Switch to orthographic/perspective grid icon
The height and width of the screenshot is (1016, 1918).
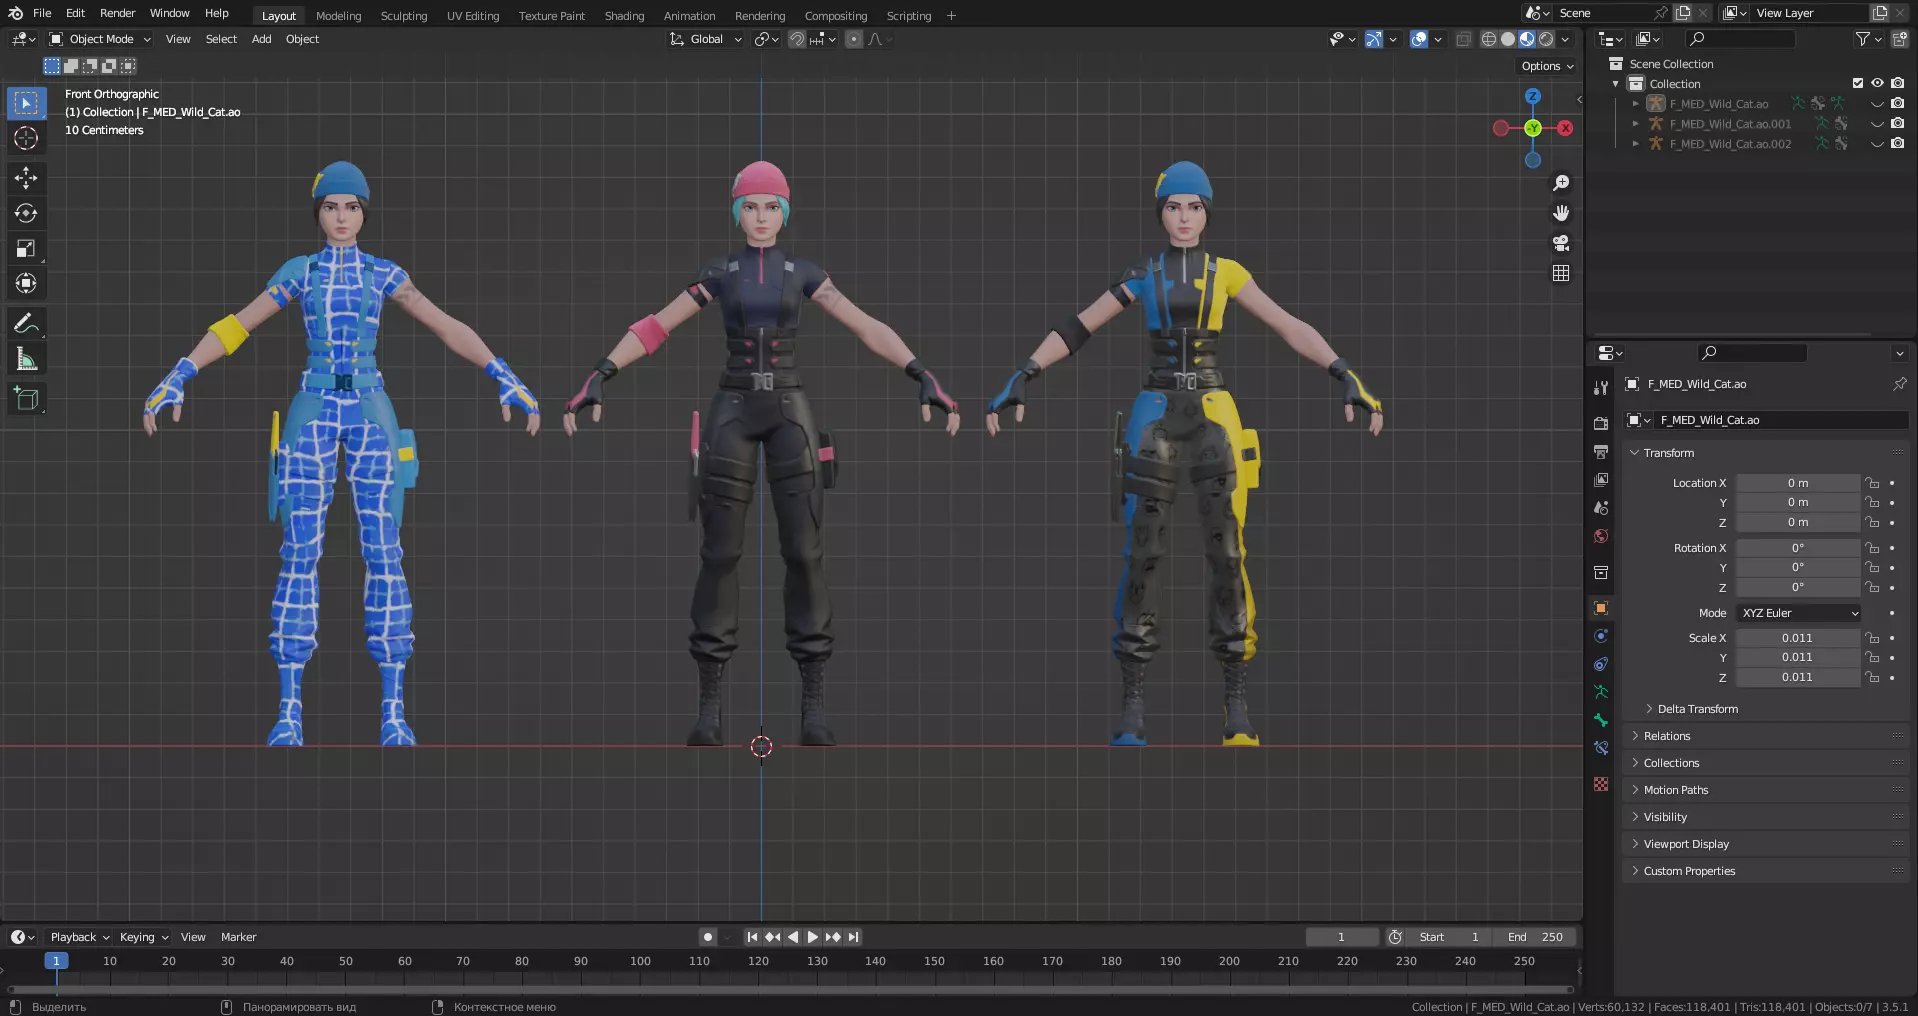coord(1560,273)
